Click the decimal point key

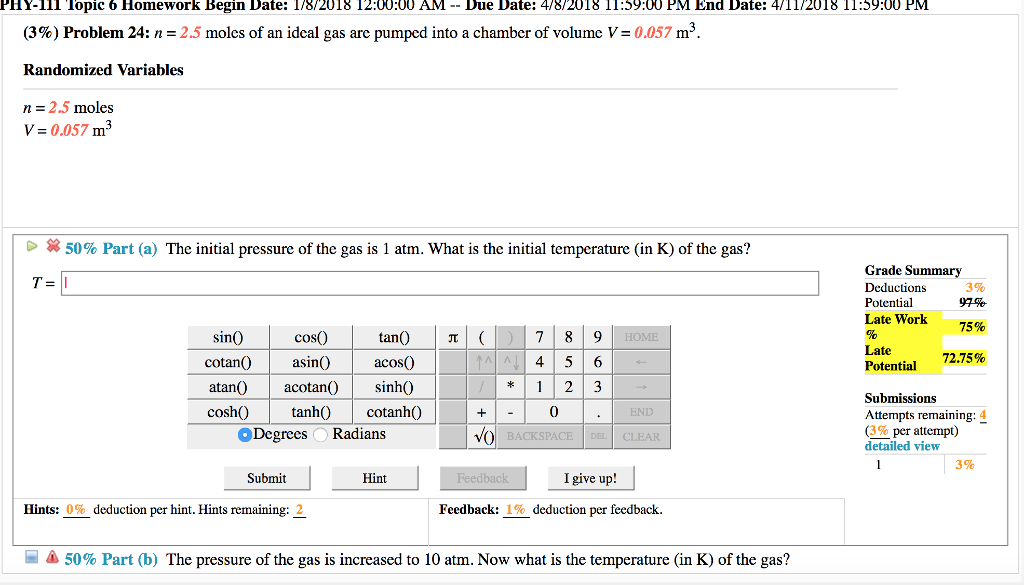coord(598,412)
